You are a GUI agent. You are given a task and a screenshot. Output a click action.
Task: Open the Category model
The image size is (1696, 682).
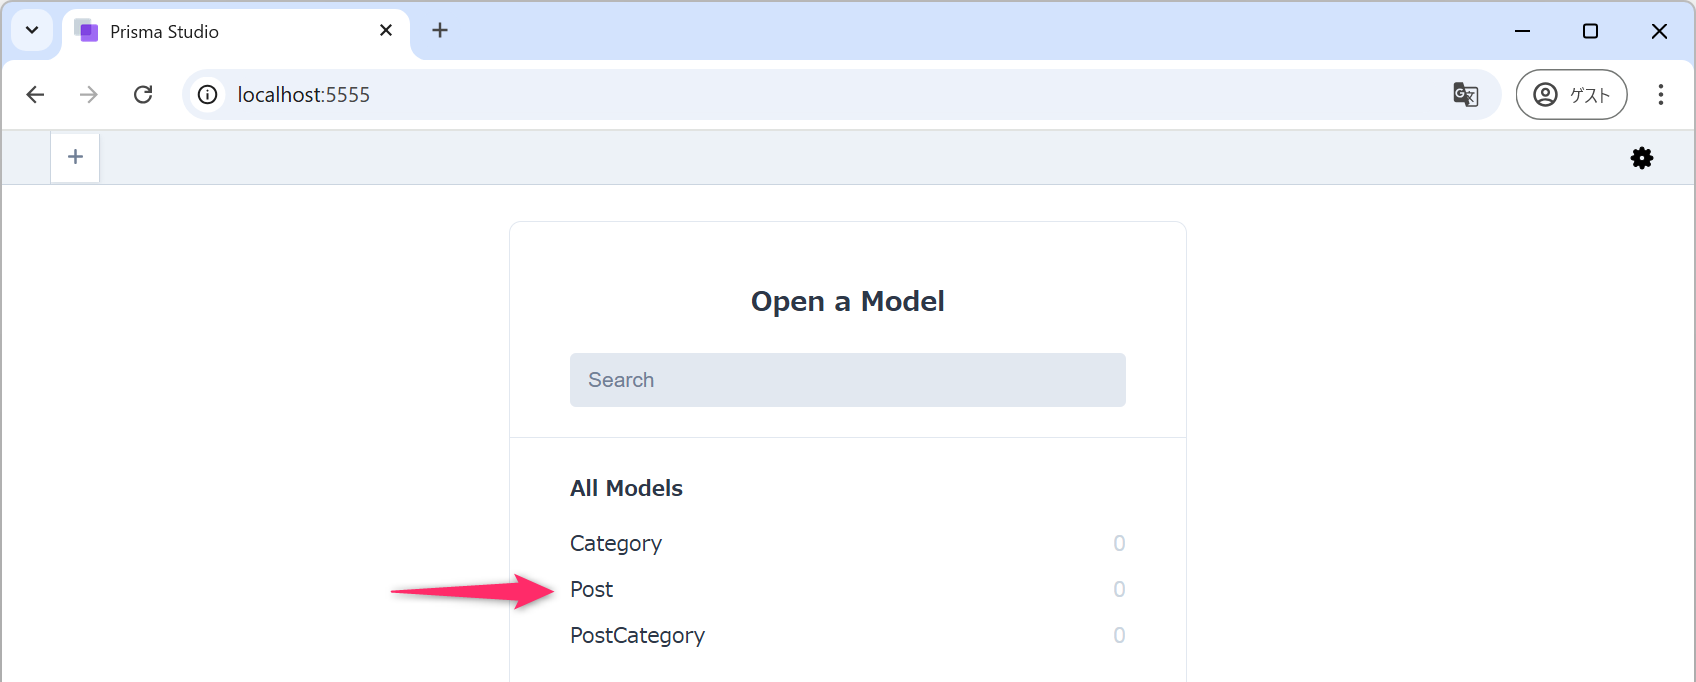(616, 543)
